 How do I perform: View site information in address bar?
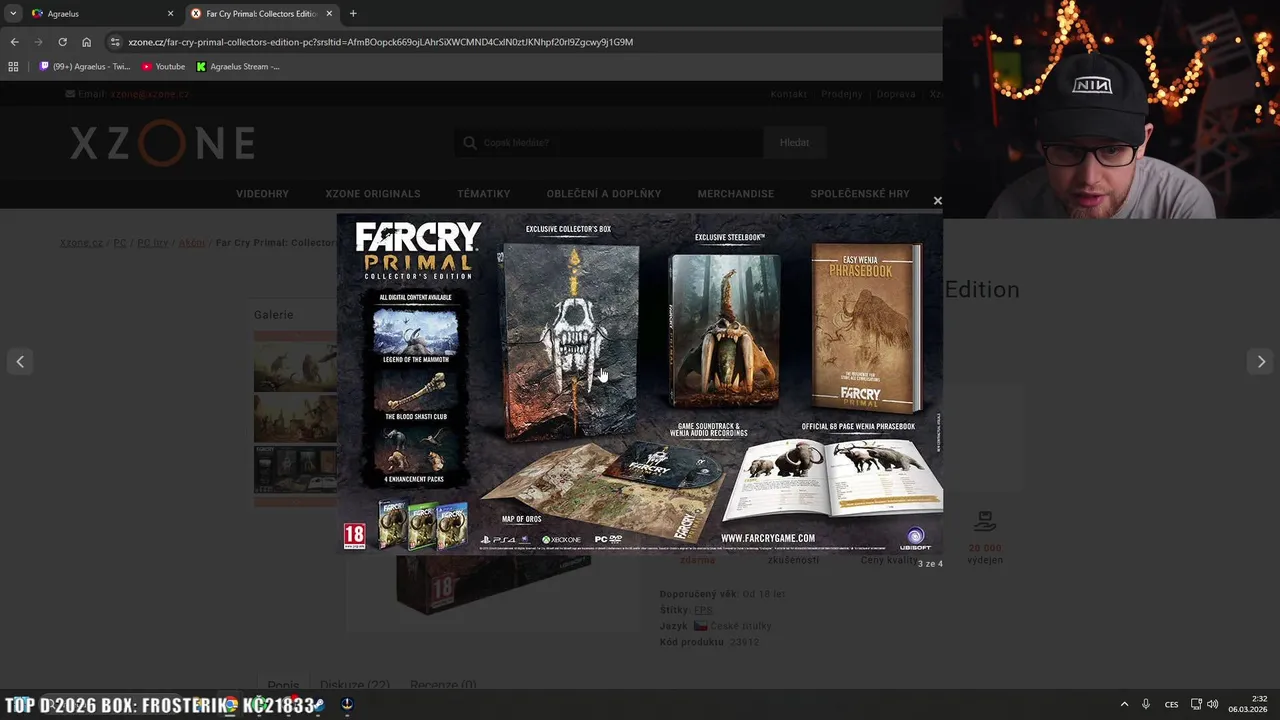(x=115, y=42)
